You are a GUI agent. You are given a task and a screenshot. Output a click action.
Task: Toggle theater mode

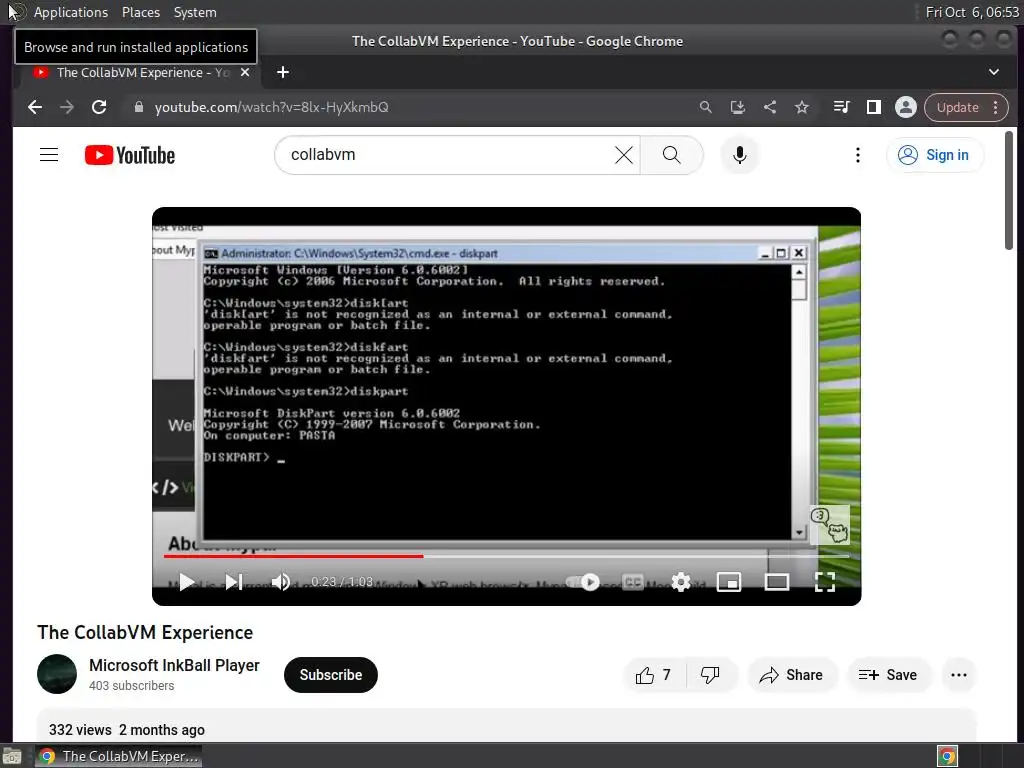(x=776, y=582)
